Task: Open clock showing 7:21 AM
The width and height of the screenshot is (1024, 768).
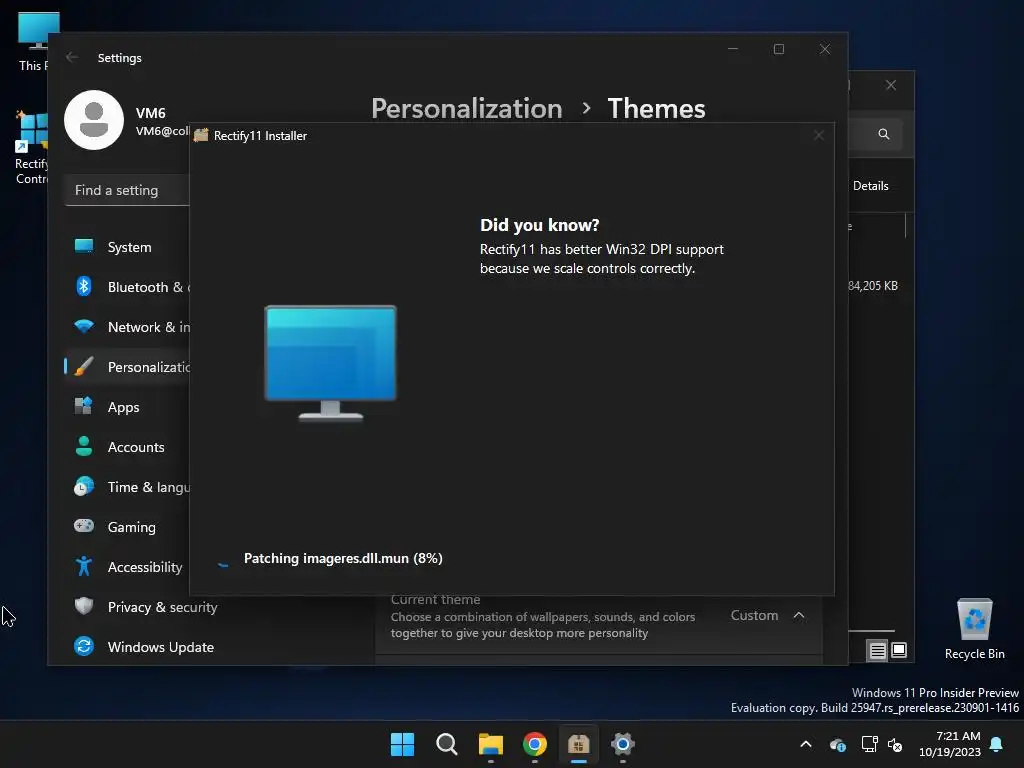Action: pyautogui.click(x=950, y=744)
